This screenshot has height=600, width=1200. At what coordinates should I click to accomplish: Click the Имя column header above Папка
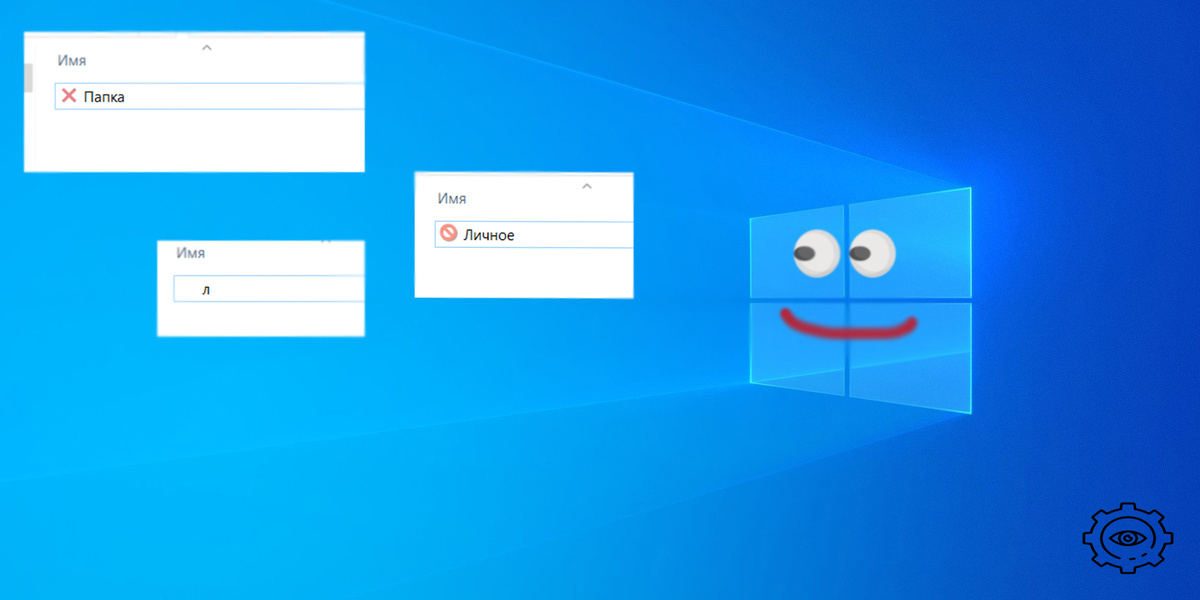(71, 61)
